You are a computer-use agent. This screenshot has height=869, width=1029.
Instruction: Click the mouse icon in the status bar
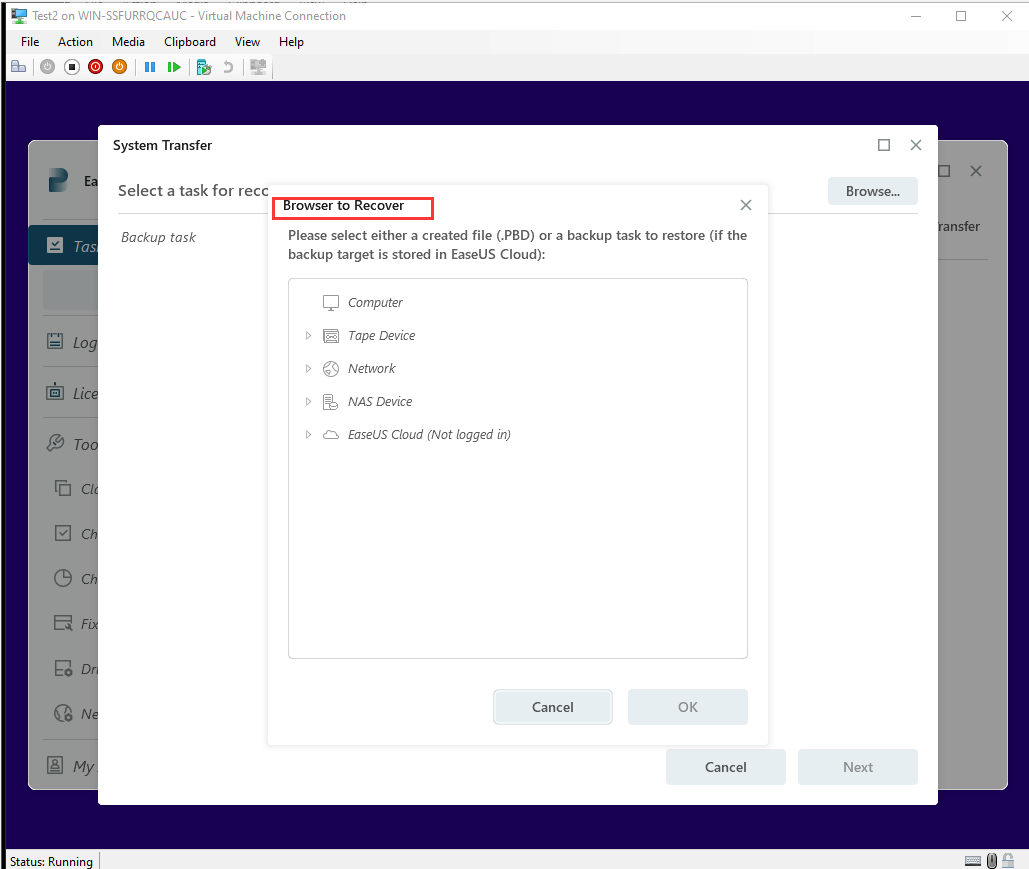pos(992,860)
